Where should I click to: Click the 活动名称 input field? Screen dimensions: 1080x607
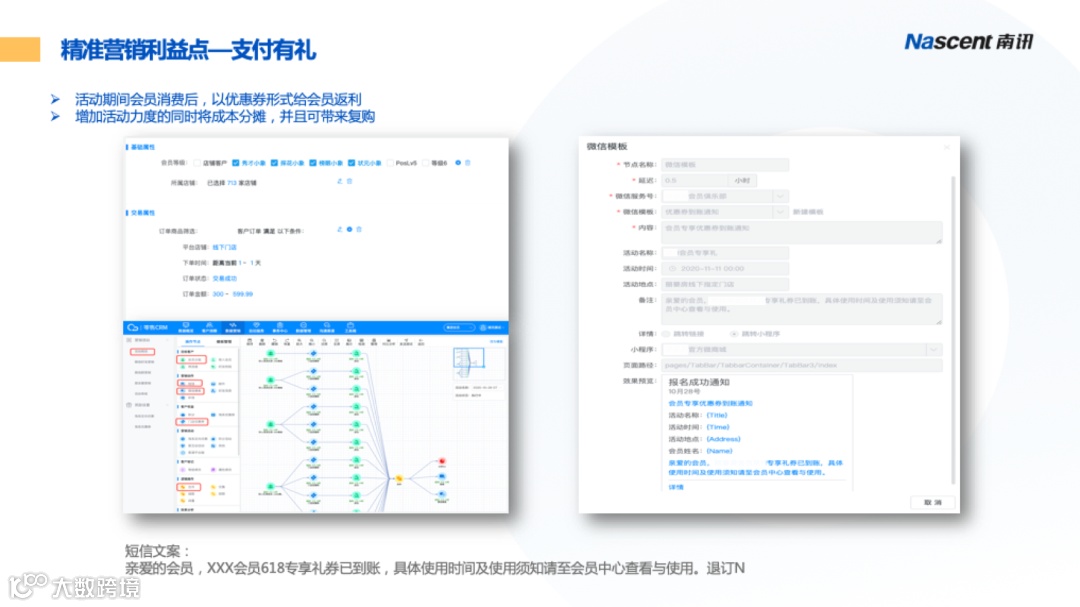click(x=725, y=253)
